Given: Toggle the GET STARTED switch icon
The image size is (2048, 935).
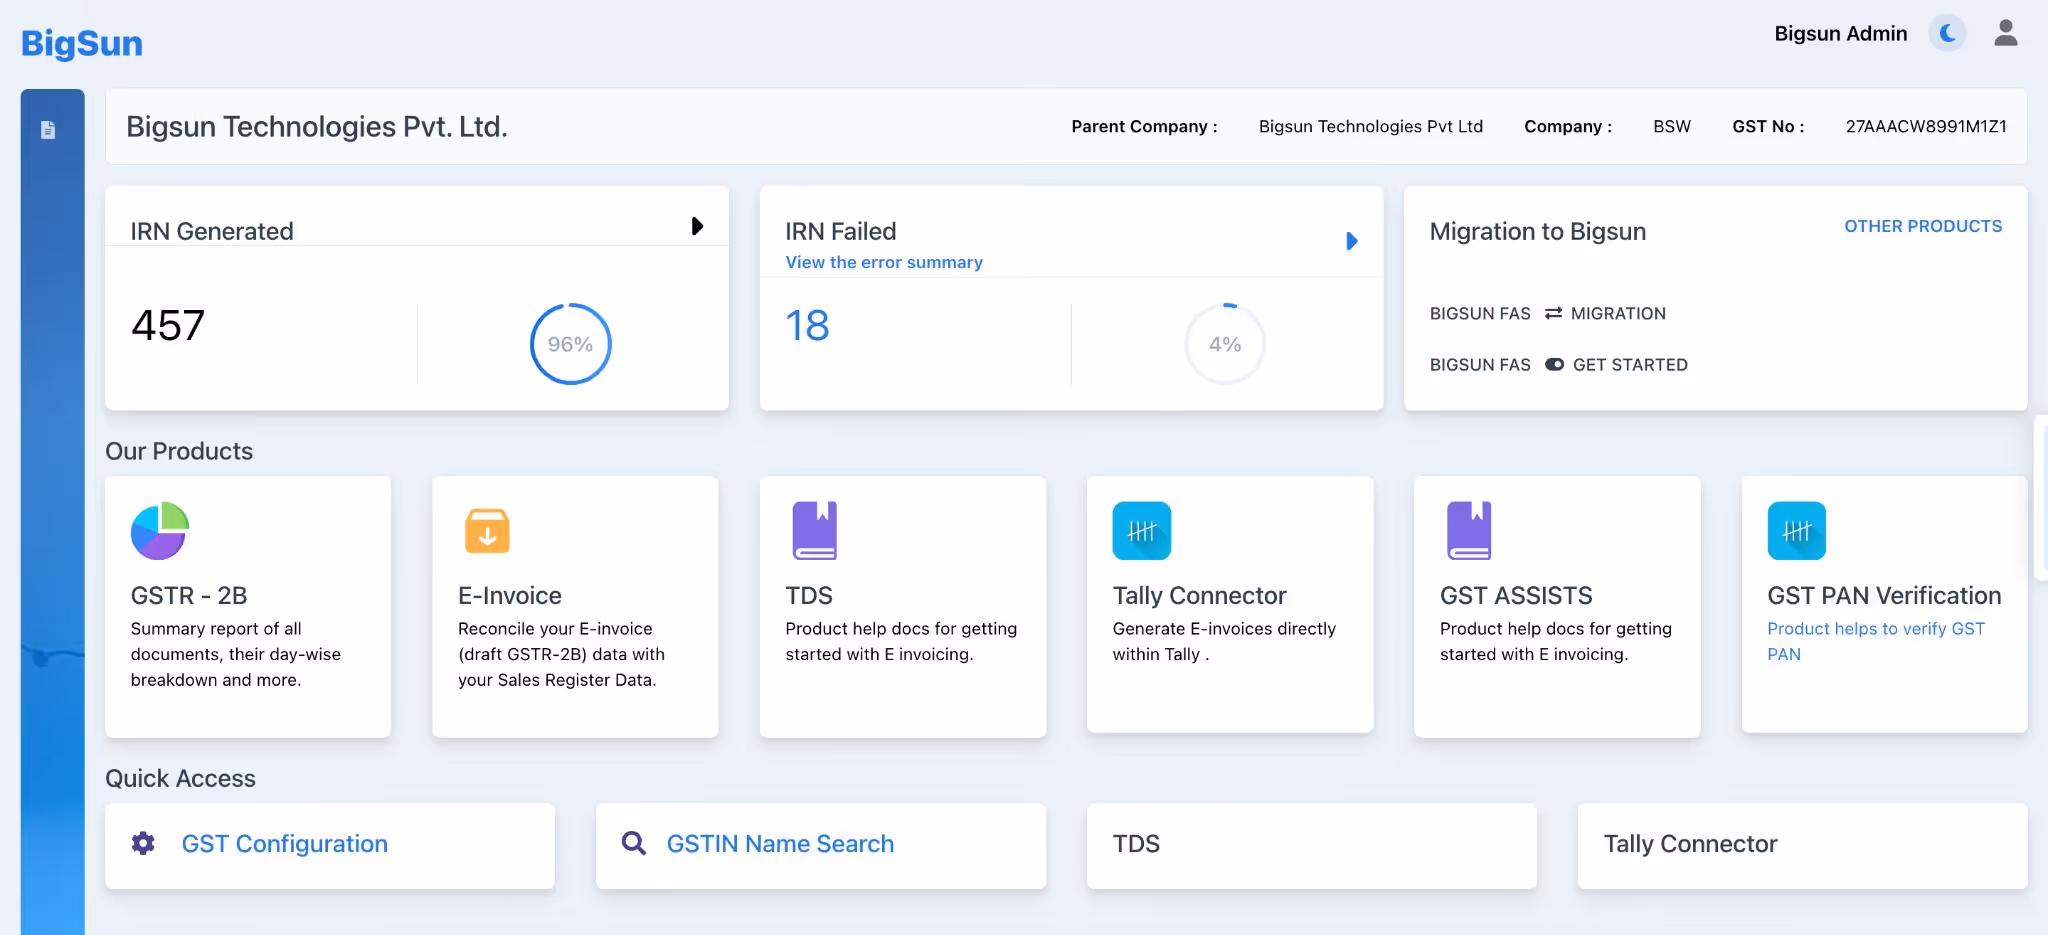Looking at the screenshot, I should tap(1554, 365).
